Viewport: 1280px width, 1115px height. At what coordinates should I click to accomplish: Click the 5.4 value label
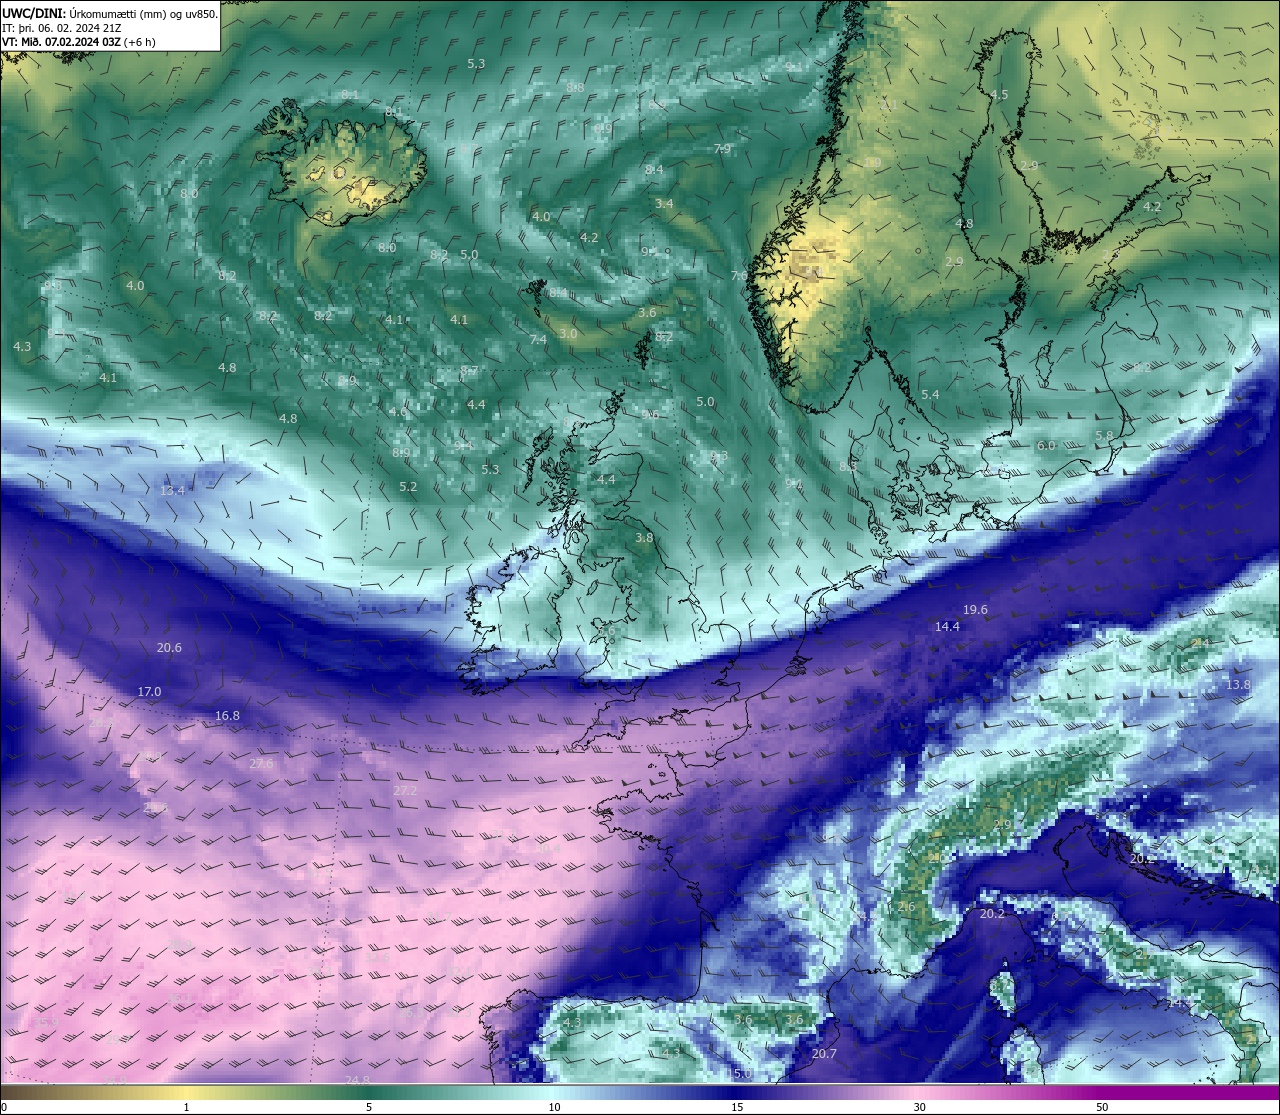[930, 395]
